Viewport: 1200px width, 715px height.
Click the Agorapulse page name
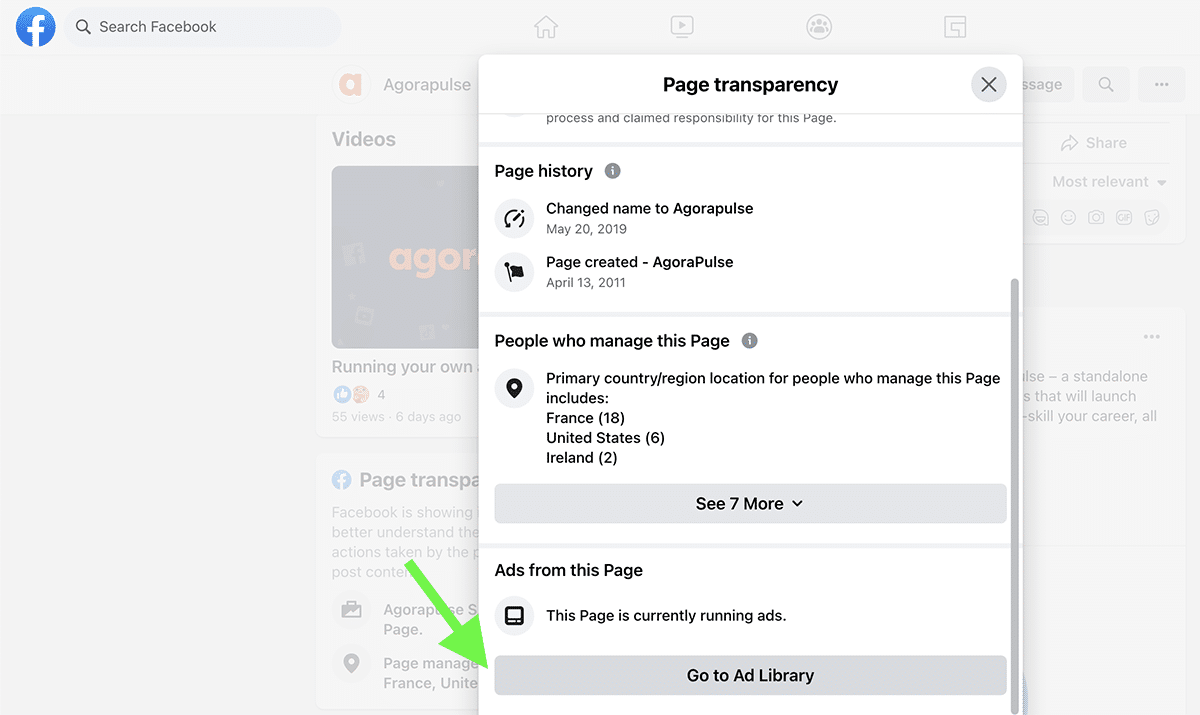(427, 85)
